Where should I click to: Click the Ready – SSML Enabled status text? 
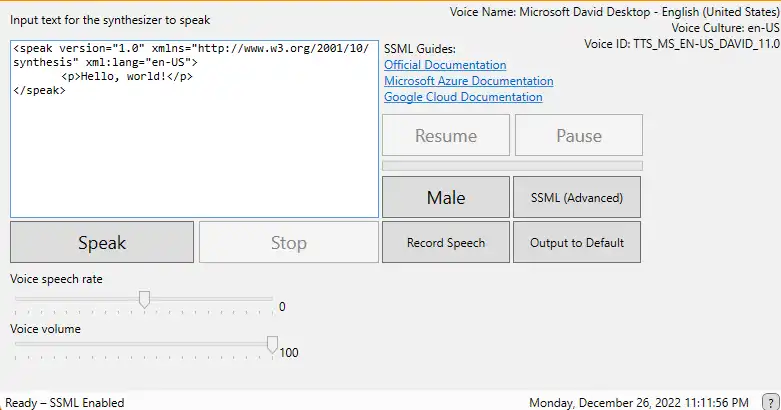[67, 402]
